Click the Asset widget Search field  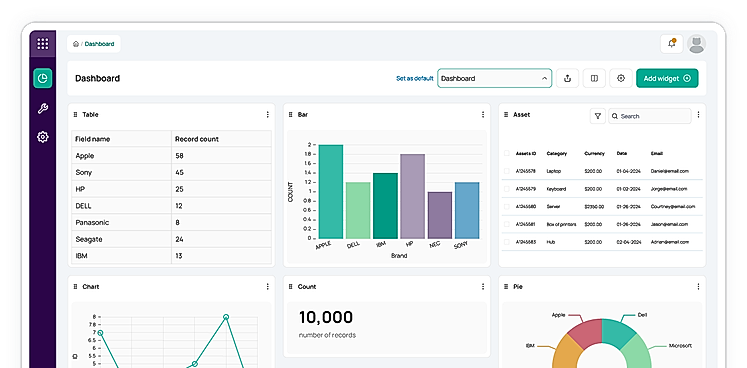[649, 116]
